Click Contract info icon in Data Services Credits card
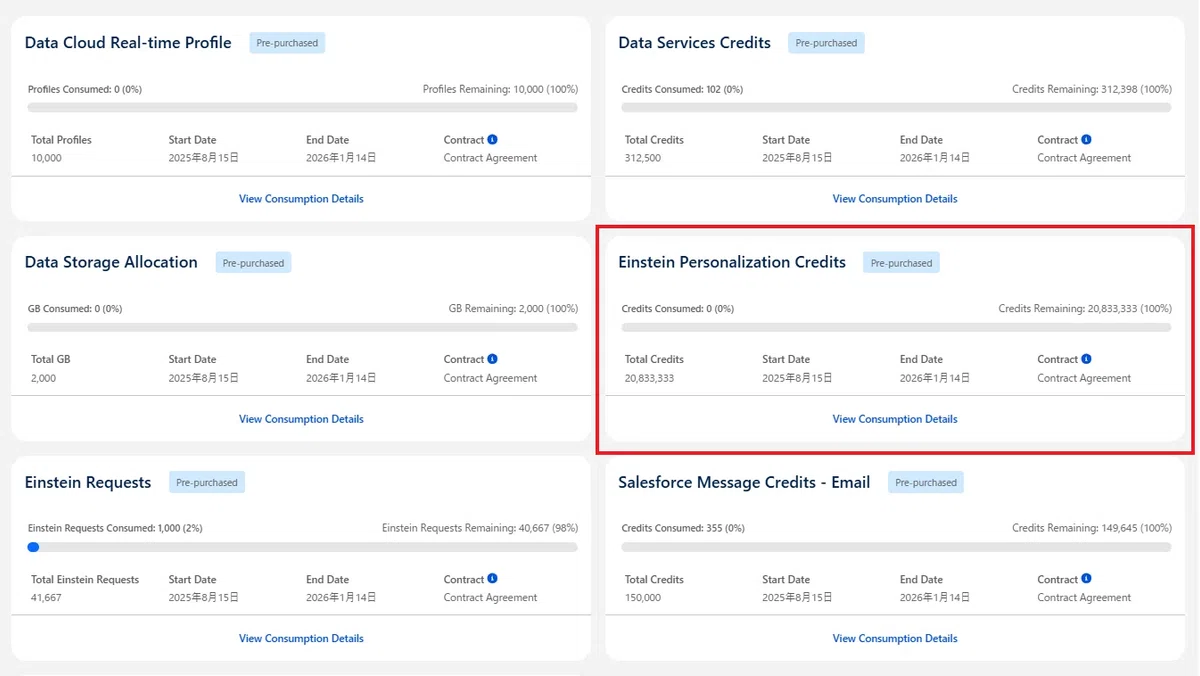The image size is (1200, 676). [1087, 140]
